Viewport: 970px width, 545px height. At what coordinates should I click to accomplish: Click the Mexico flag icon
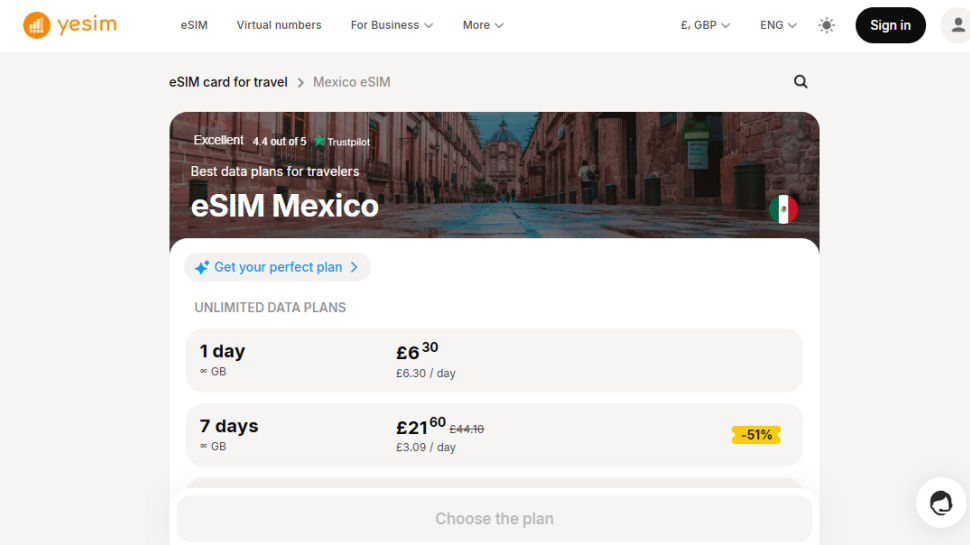[784, 209]
